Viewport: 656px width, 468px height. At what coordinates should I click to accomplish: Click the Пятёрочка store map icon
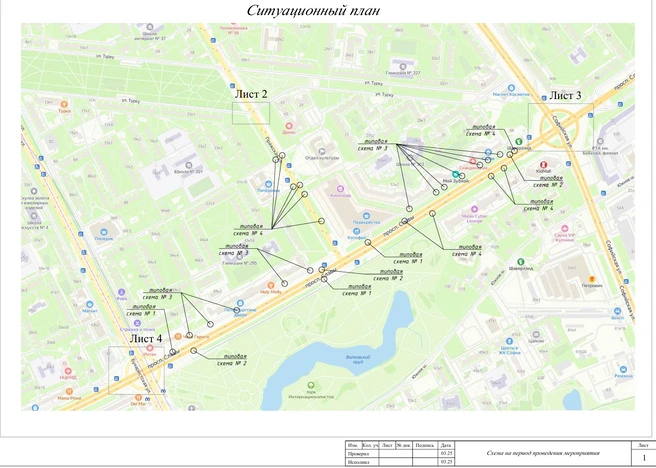point(268,184)
